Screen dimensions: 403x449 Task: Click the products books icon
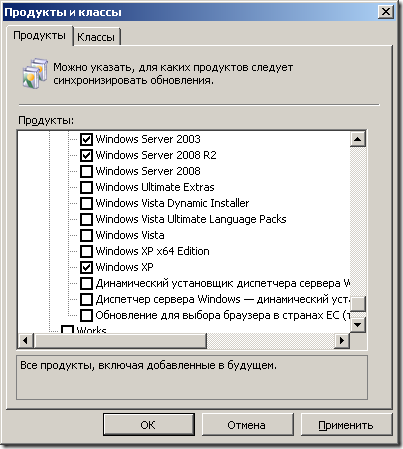pyautogui.click(x=35, y=73)
